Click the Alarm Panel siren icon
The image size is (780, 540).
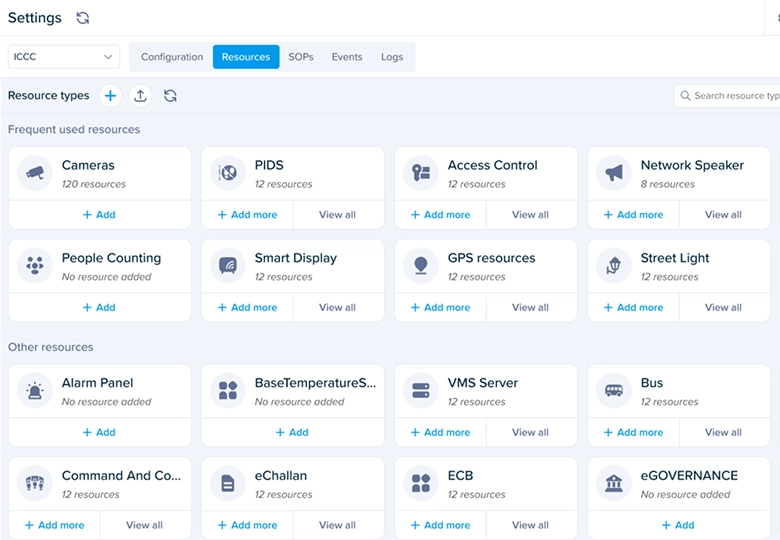(x=35, y=390)
